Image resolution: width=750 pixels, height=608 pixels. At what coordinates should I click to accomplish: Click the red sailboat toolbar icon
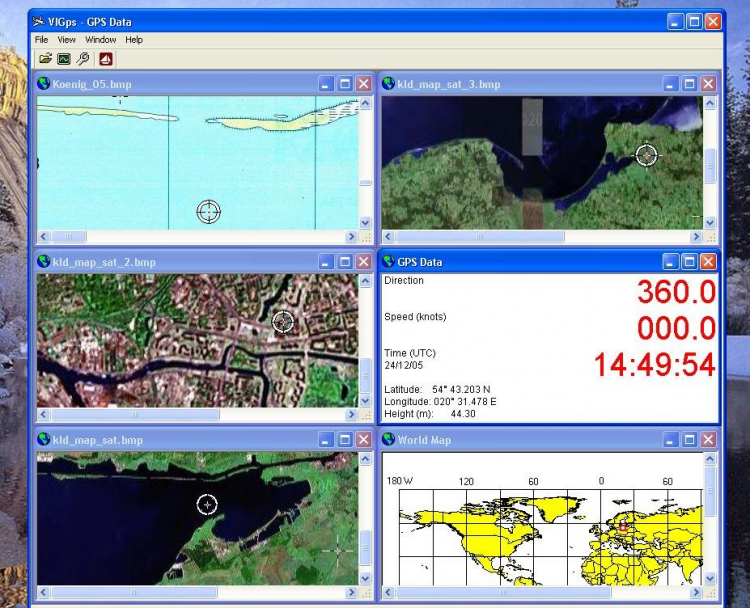[x=105, y=59]
